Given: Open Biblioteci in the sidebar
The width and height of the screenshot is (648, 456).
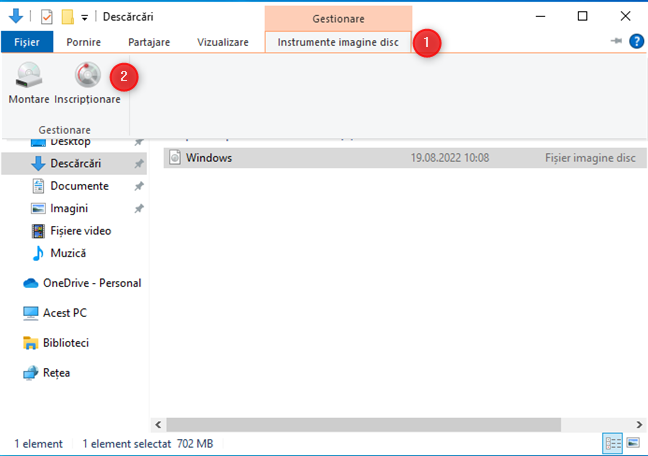Looking at the screenshot, I should pyautogui.click(x=66, y=343).
